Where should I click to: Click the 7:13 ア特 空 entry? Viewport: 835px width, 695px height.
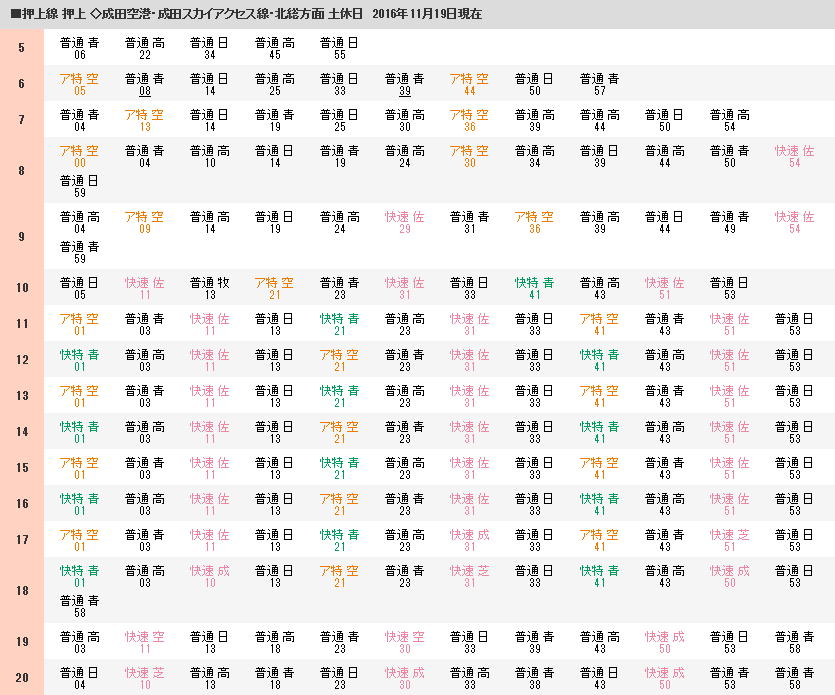(144, 120)
